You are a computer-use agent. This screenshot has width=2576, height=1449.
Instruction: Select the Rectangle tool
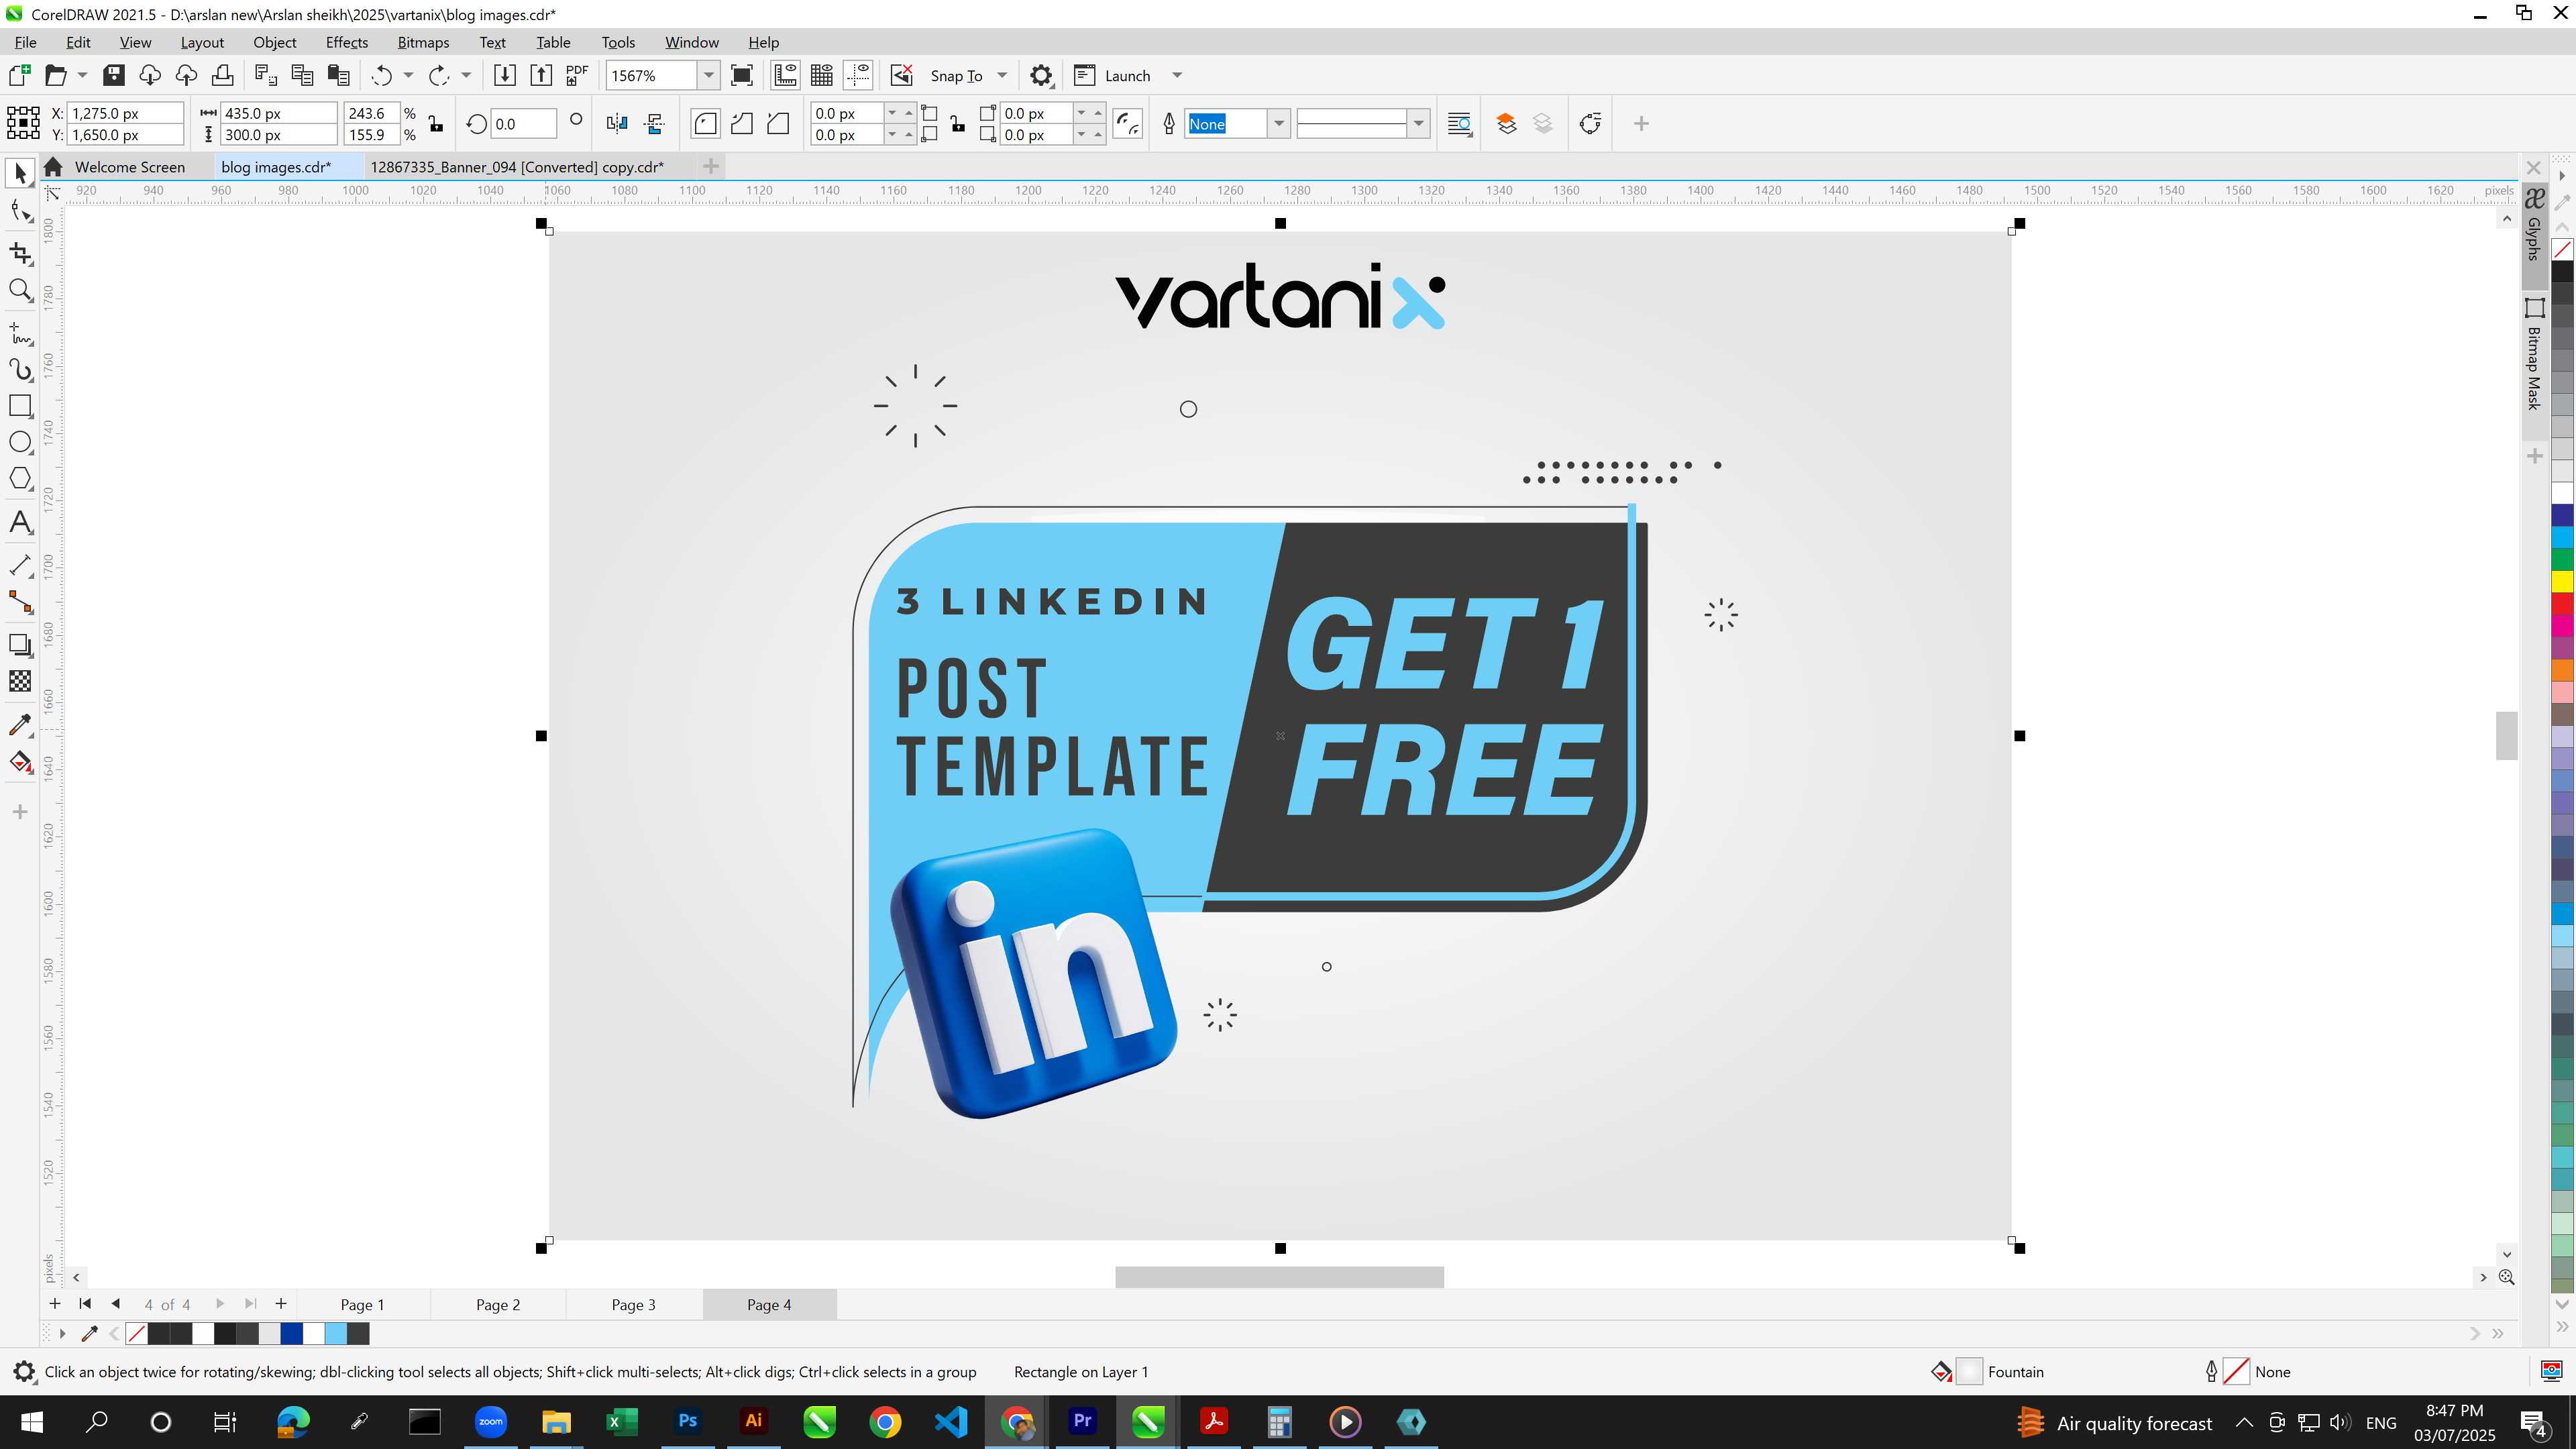(20, 406)
